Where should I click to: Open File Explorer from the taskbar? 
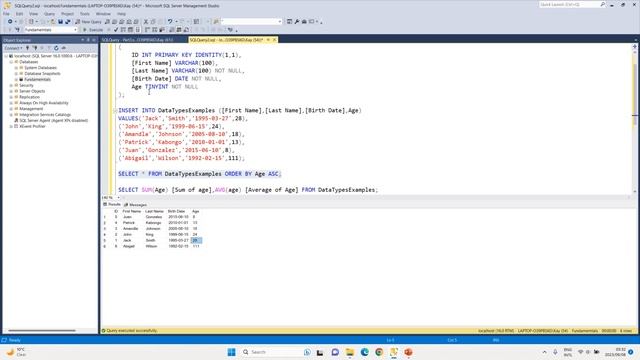pos(350,352)
